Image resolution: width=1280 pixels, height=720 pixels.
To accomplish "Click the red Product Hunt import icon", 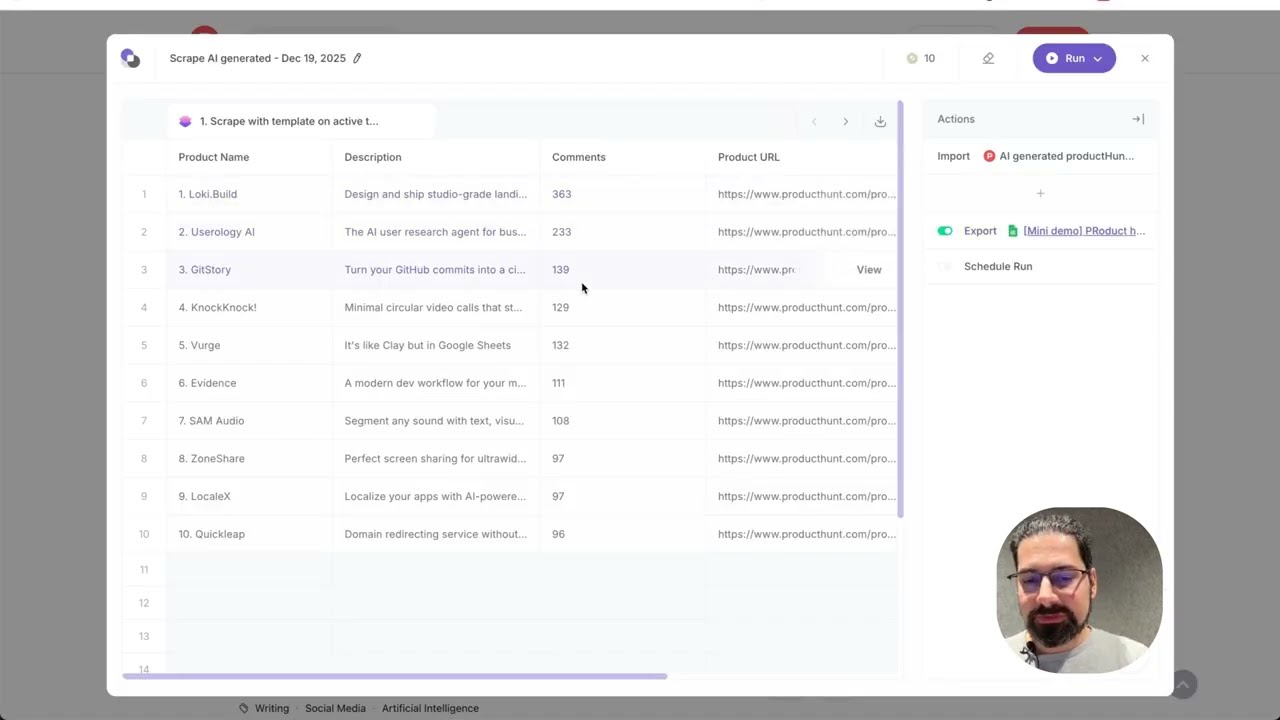I will (989, 156).
